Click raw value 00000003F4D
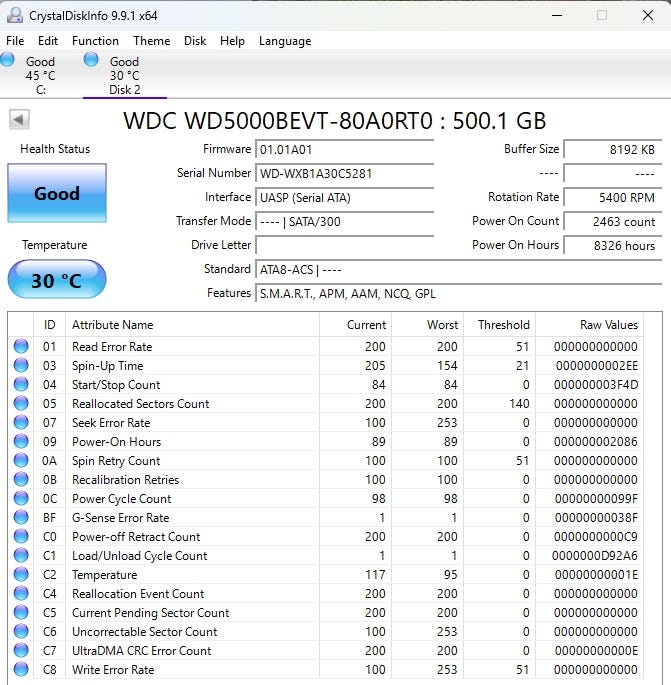The width and height of the screenshot is (671, 685). pyautogui.click(x=596, y=384)
